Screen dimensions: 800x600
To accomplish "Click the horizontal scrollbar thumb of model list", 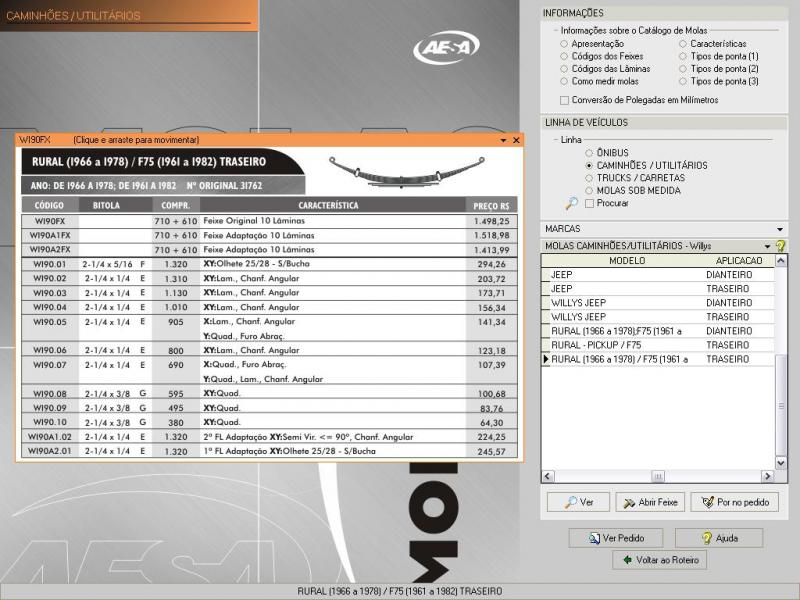I will [658, 476].
